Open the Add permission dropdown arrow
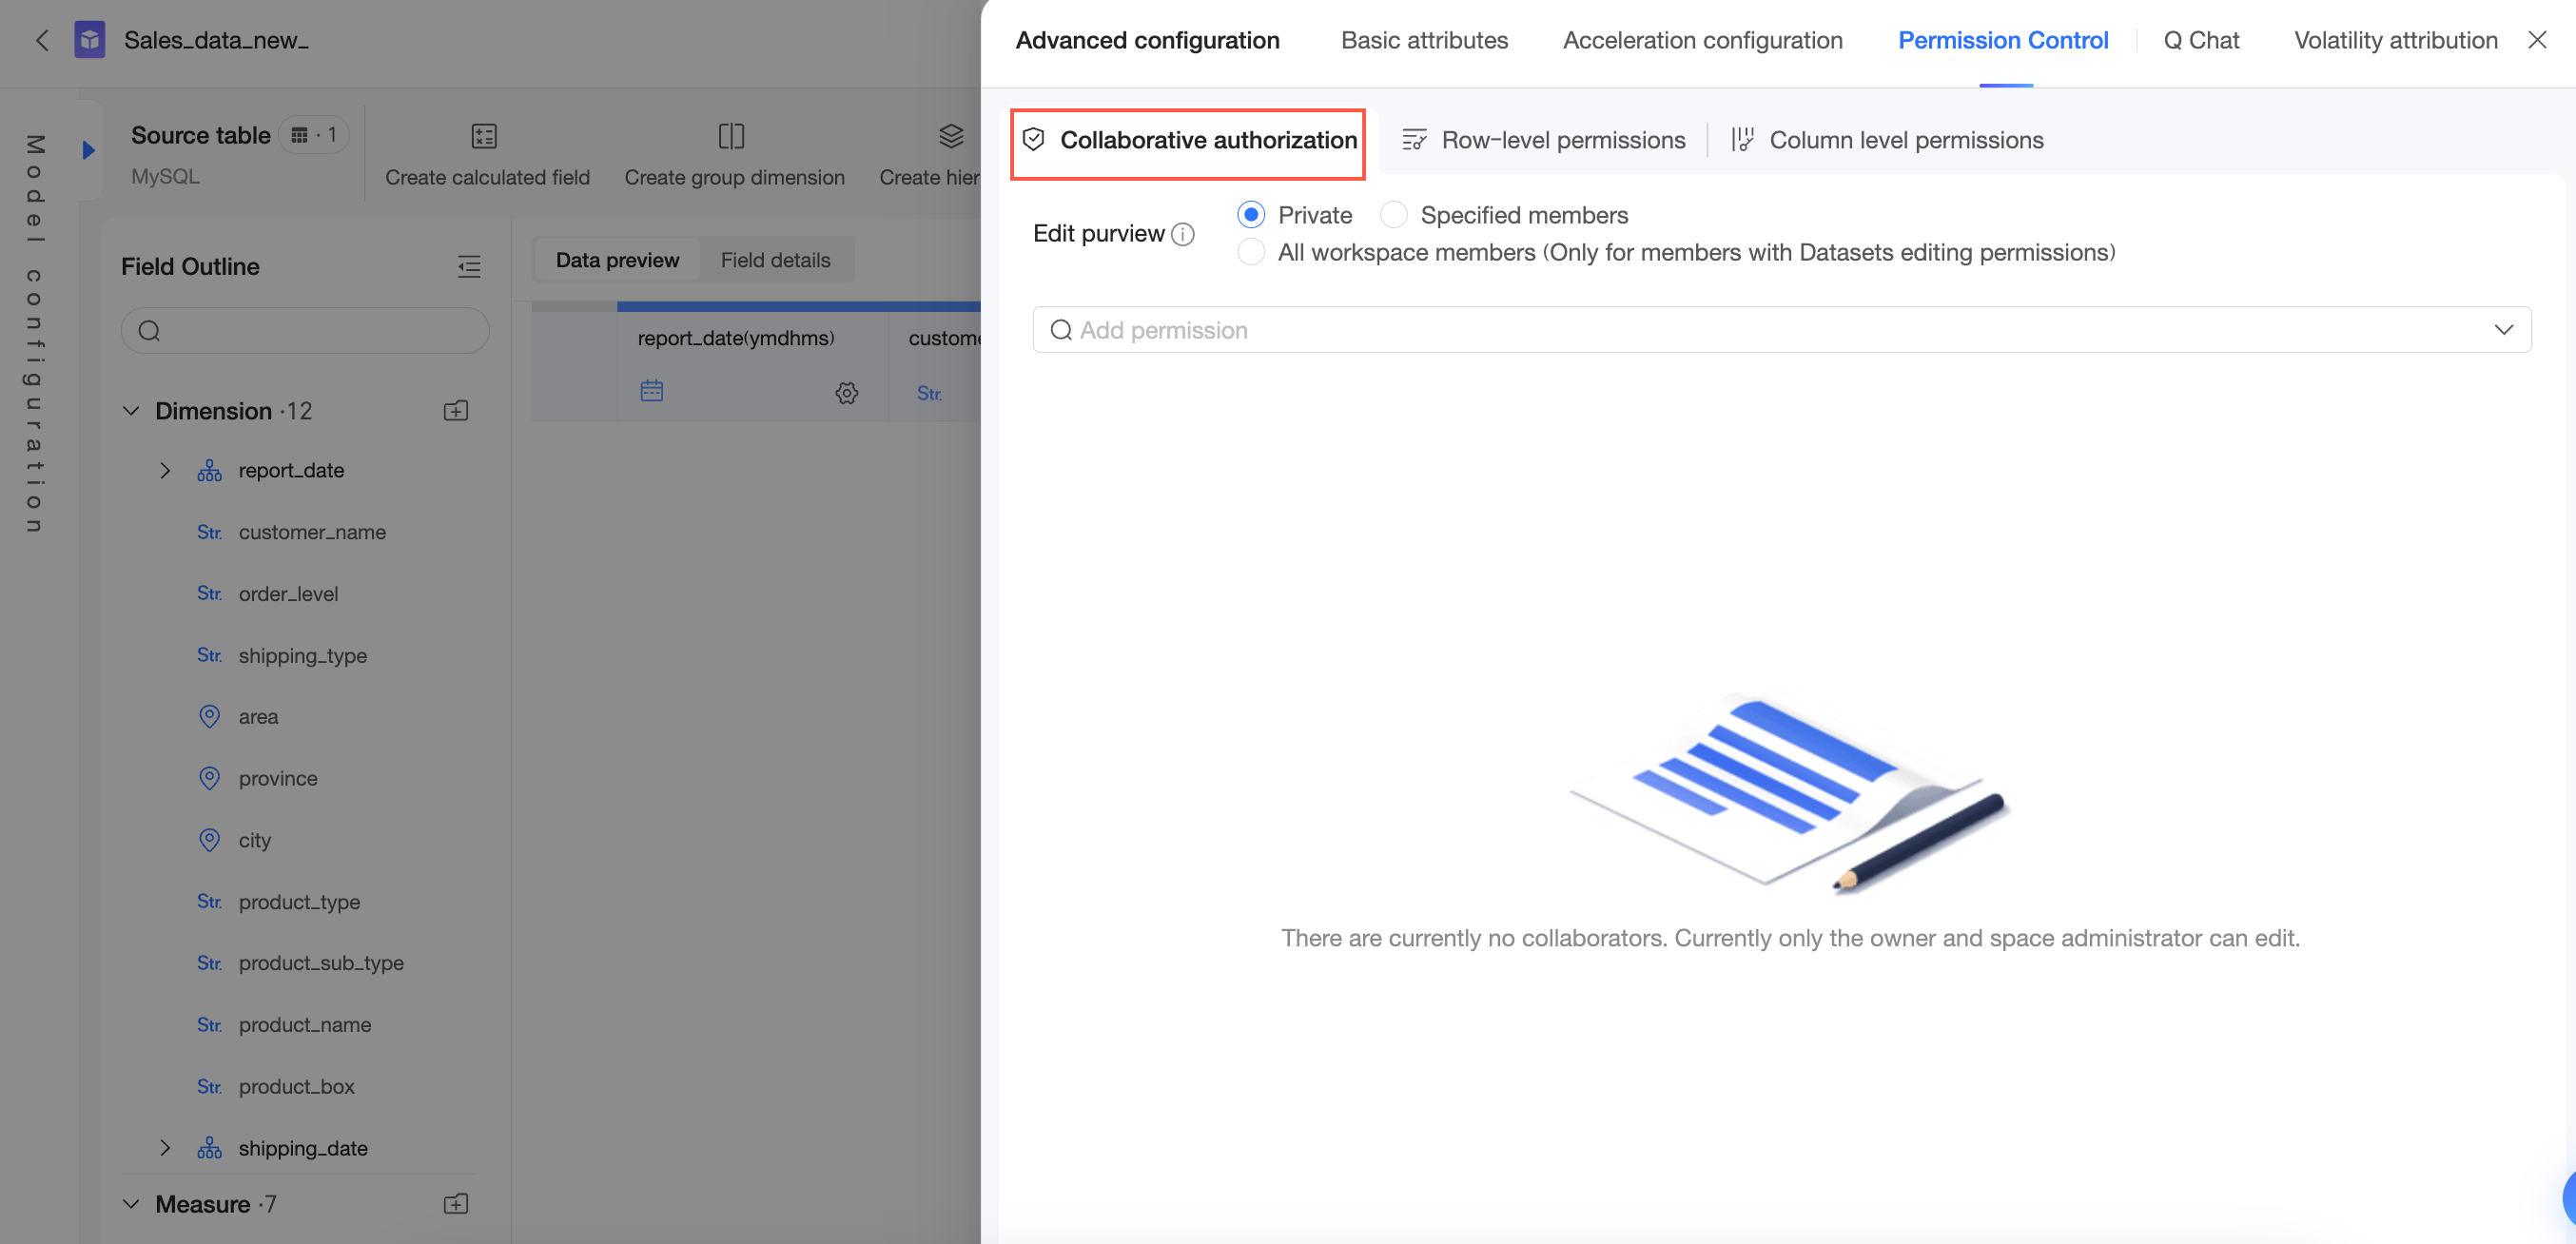The height and width of the screenshot is (1244, 2576). point(2503,330)
